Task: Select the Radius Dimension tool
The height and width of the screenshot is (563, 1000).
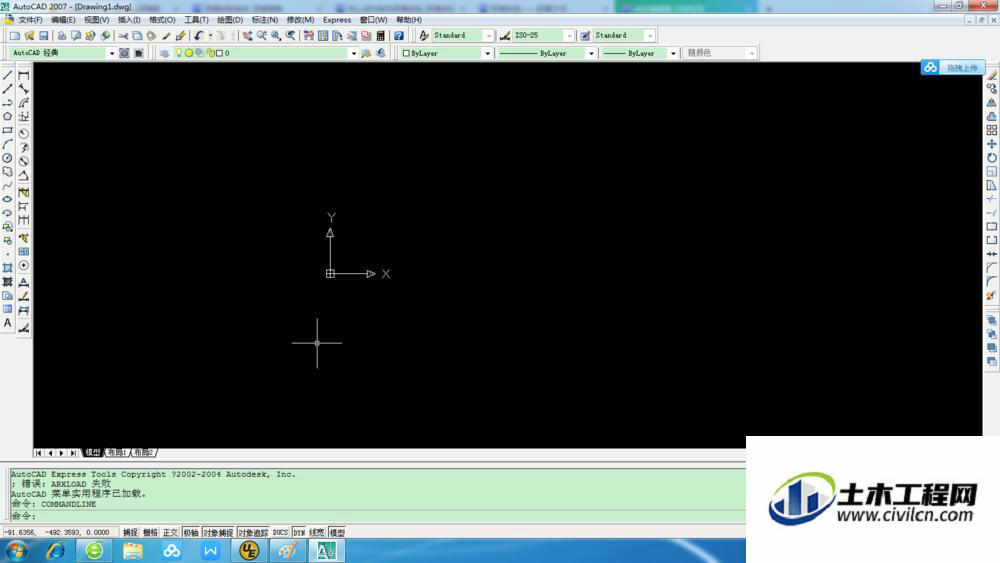Action: [24, 134]
